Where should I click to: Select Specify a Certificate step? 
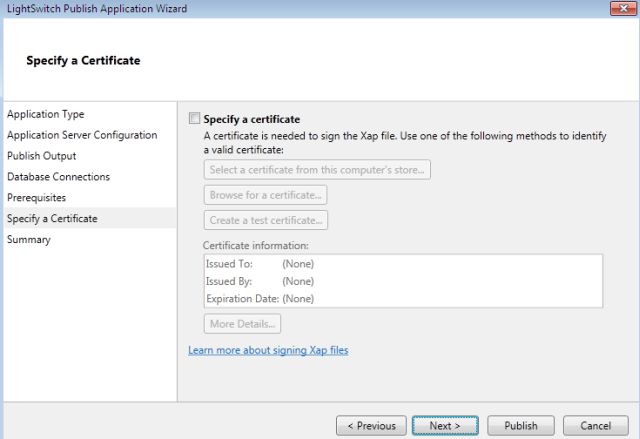click(x=52, y=219)
